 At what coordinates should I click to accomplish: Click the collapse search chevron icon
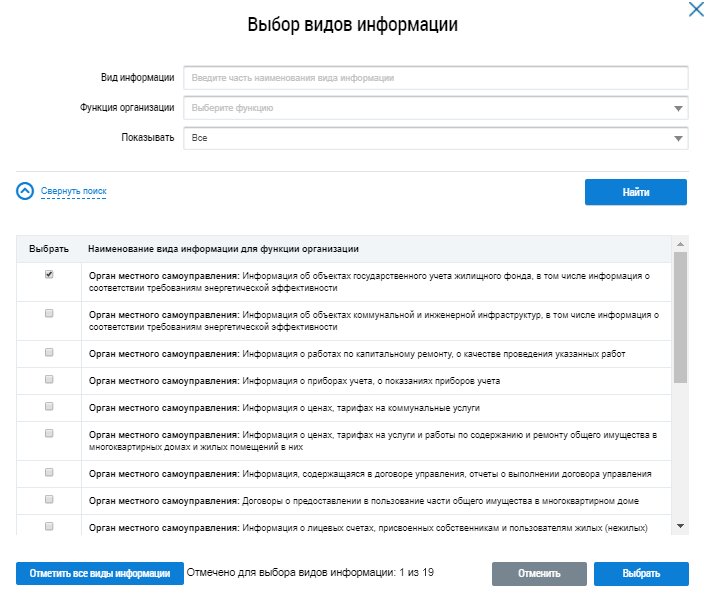coord(25,191)
